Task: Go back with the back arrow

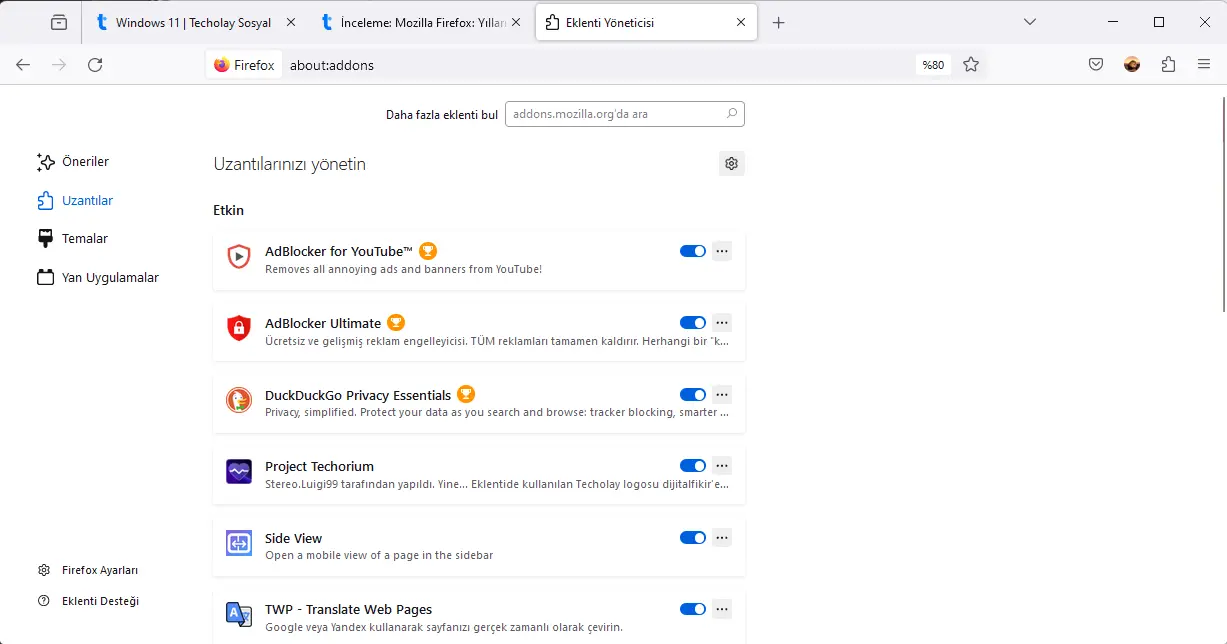Action: tap(23, 65)
